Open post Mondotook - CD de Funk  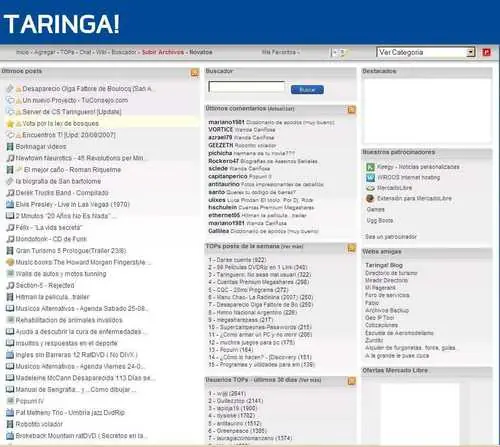(x=51, y=239)
